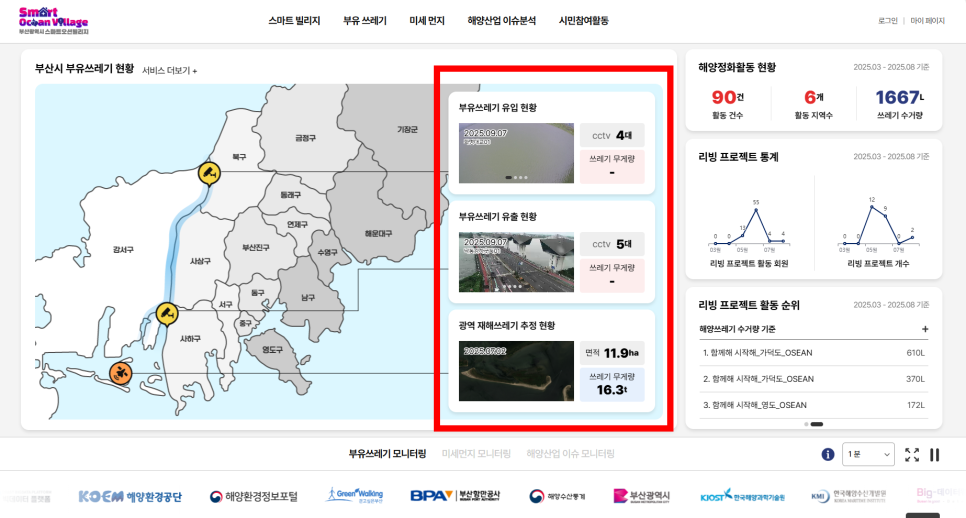The width and height of the screenshot is (966, 518).
Task: Open the 부유쓰레기 유입 현황 CCTV image
Action: [x=516, y=153]
